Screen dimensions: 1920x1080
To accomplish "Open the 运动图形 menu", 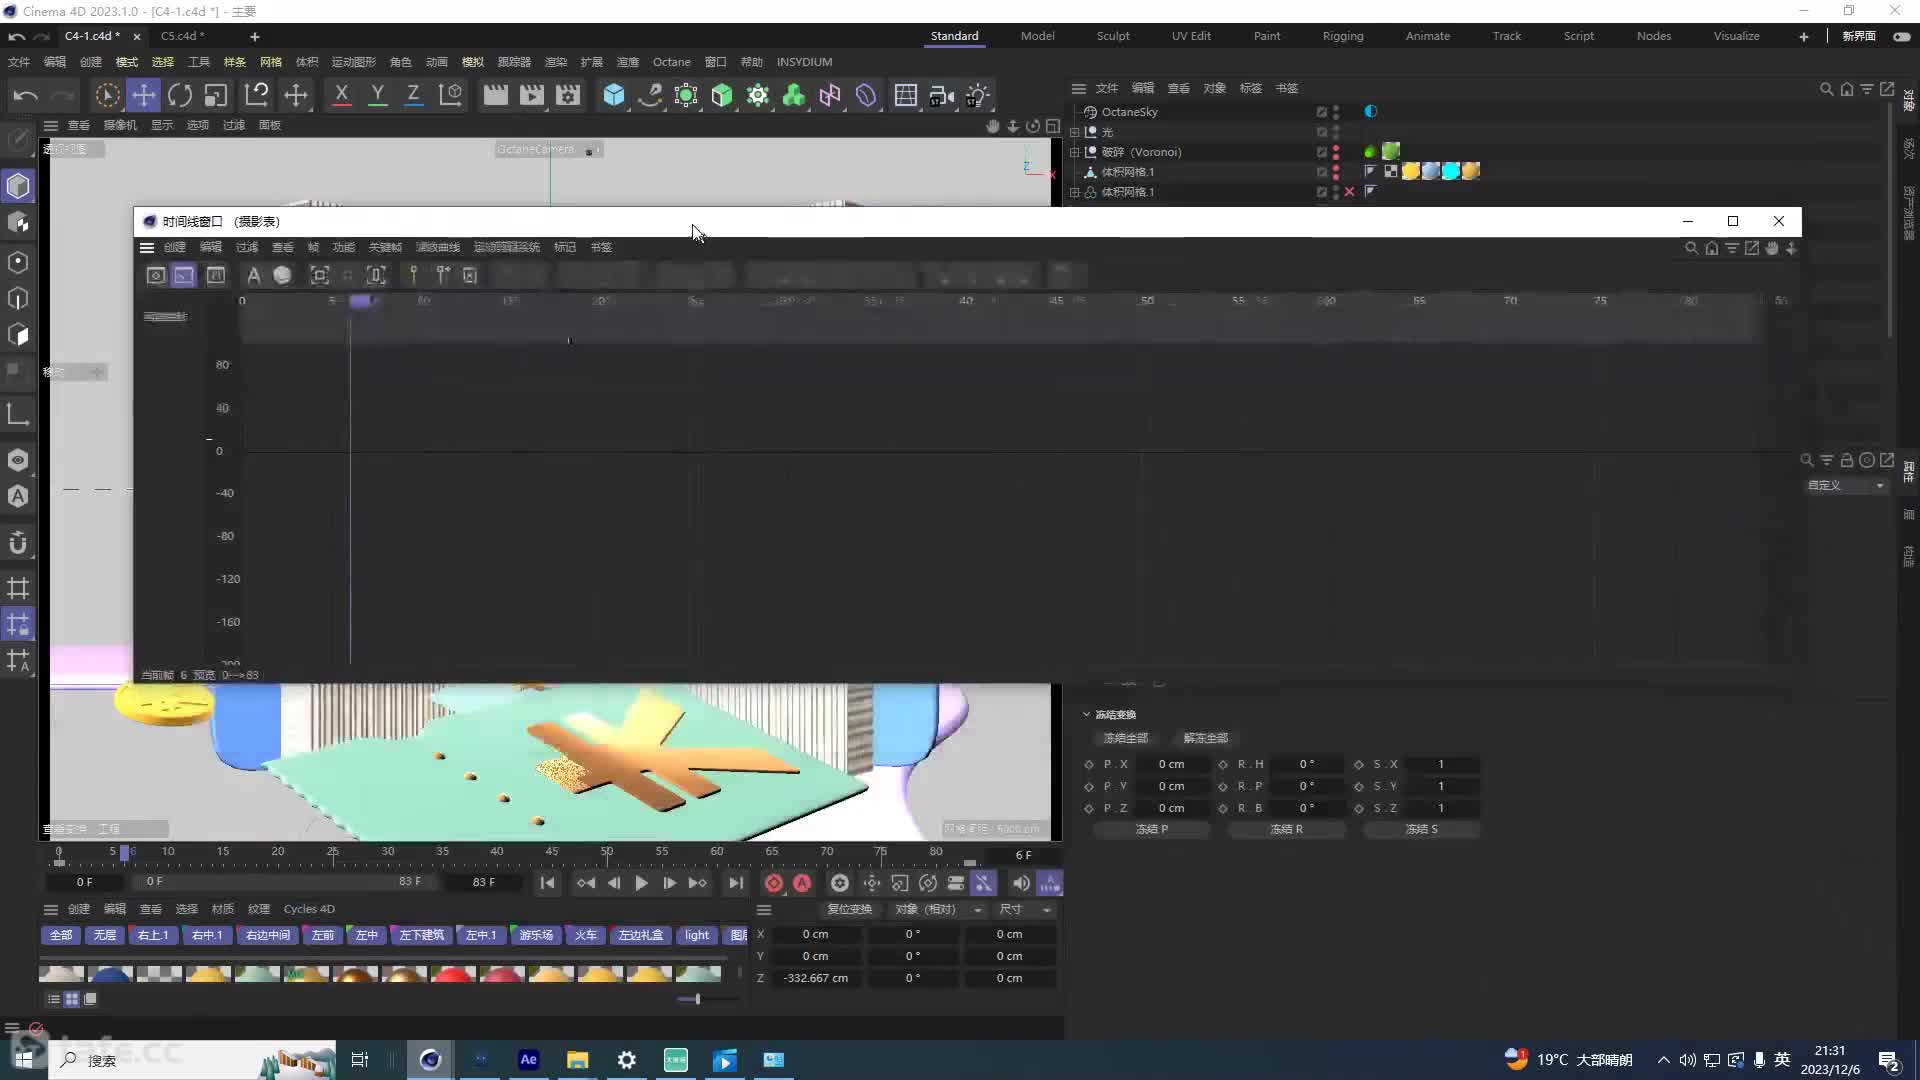I will point(354,62).
